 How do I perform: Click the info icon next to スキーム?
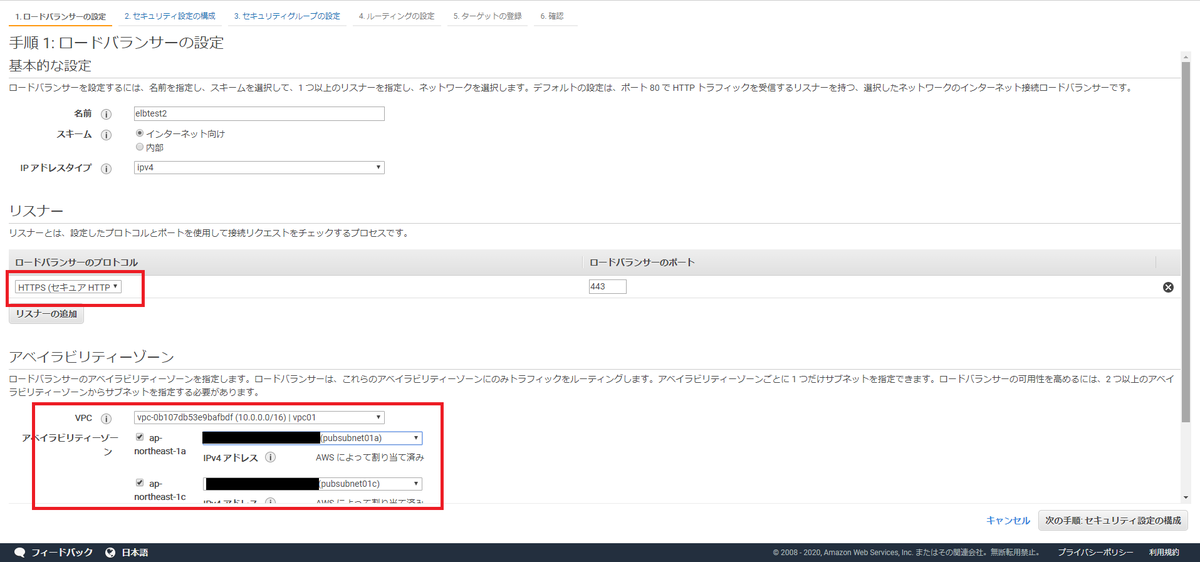pos(106,134)
